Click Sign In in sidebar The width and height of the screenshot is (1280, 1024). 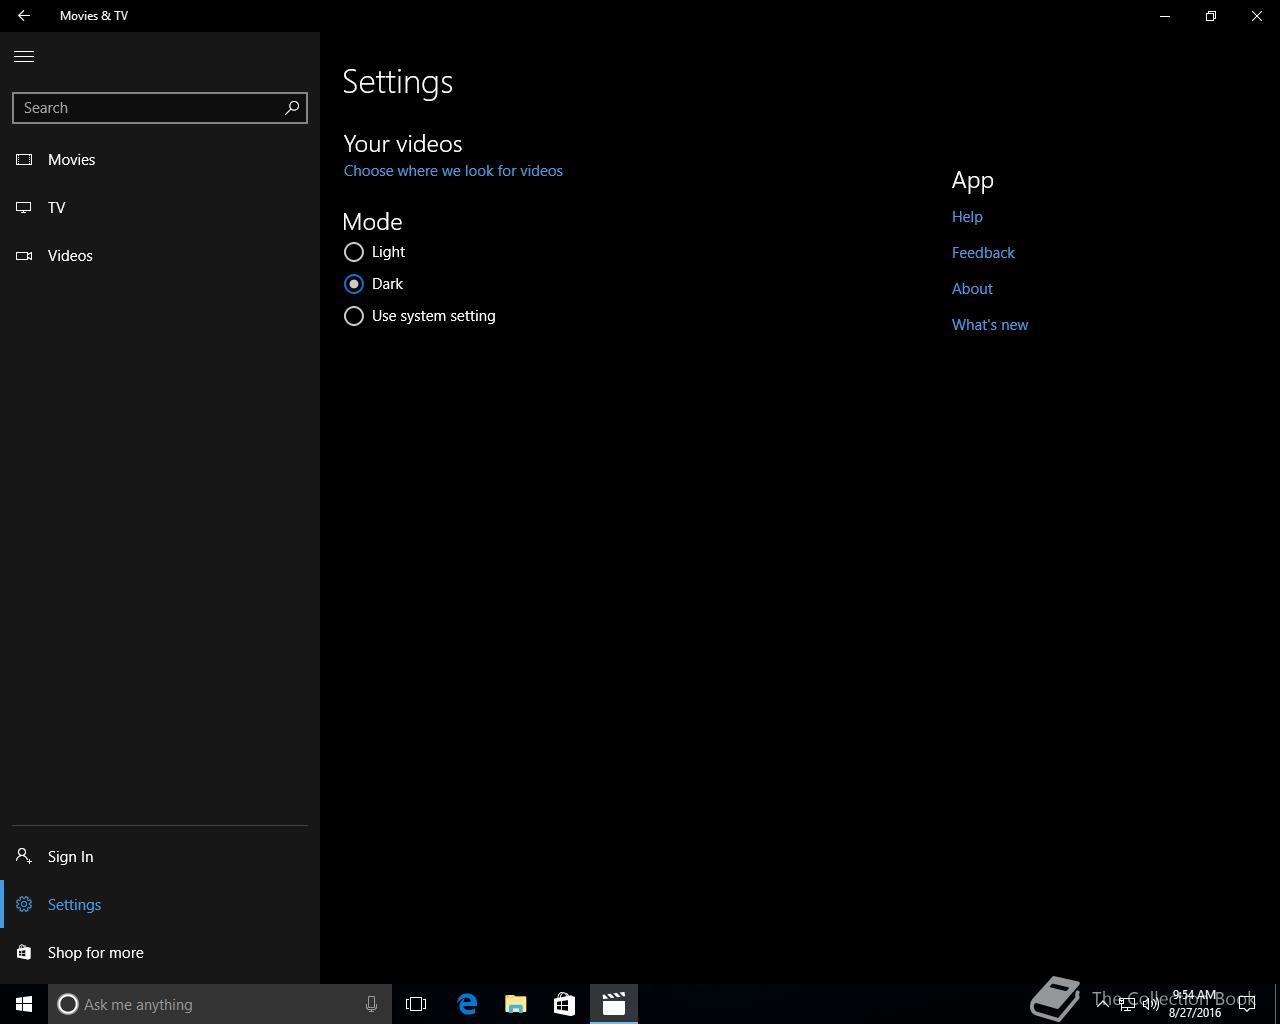pos(70,857)
